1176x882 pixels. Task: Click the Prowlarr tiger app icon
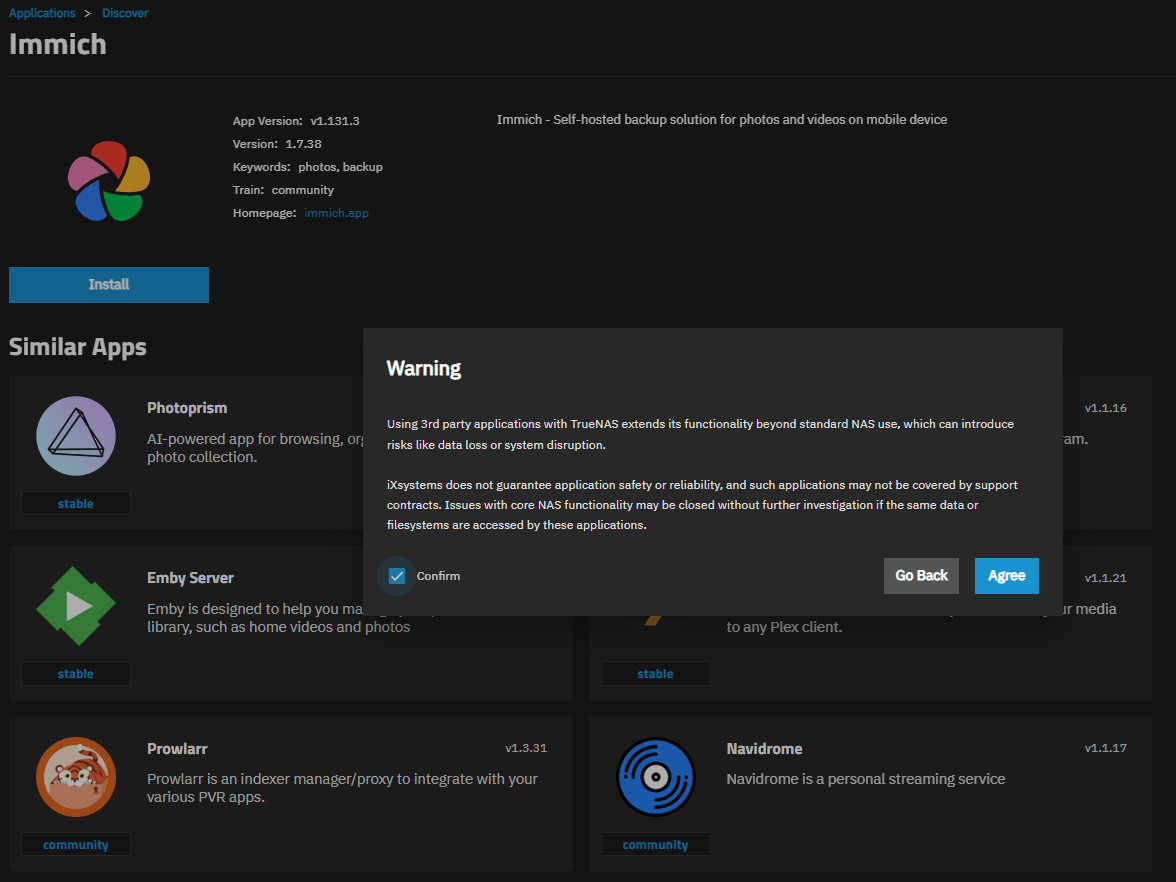pos(76,777)
